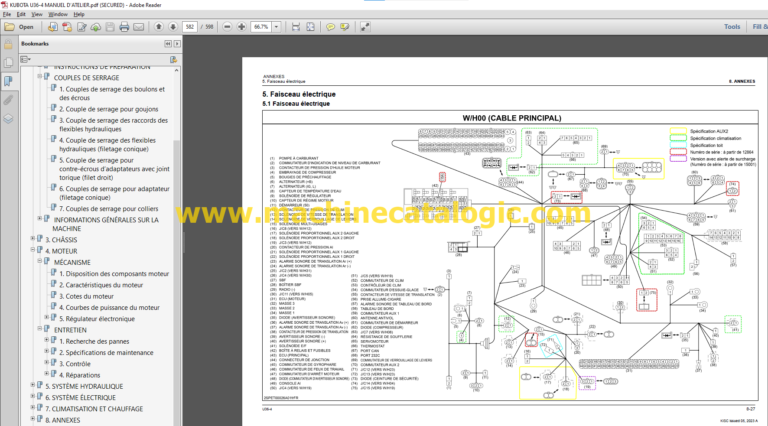The image size is (768, 426).
Task: Open the Fill & Sign pane
Action: 760,27
